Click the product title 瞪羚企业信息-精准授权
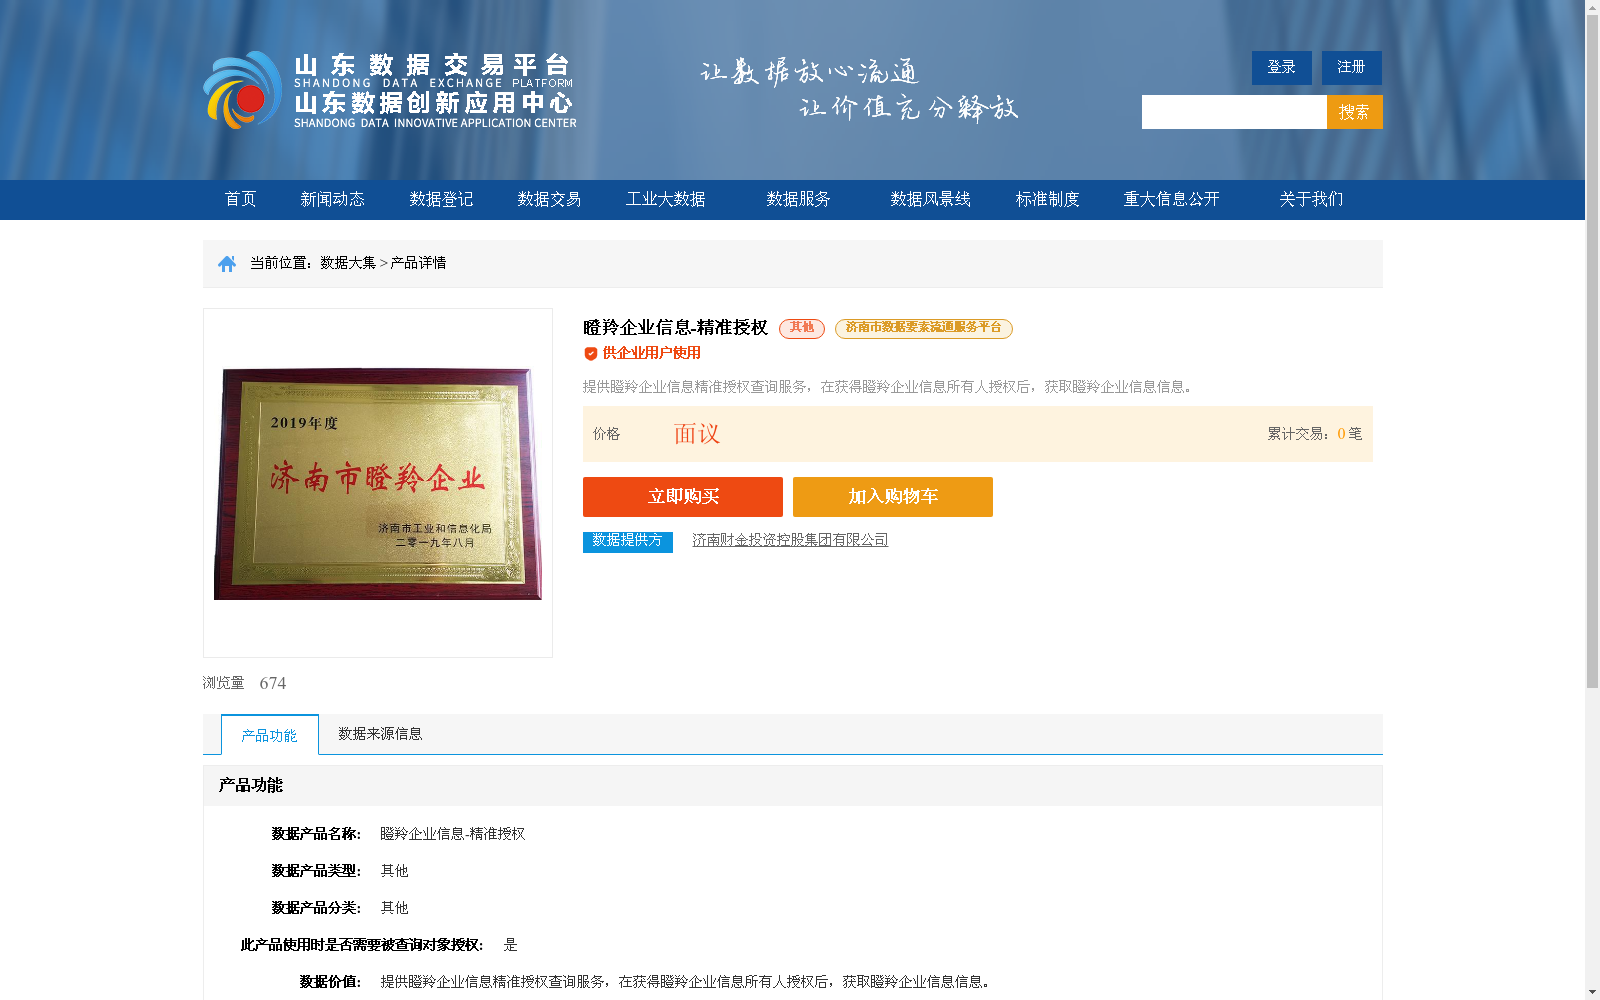This screenshot has width=1600, height=1000. (x=676, y=328)
